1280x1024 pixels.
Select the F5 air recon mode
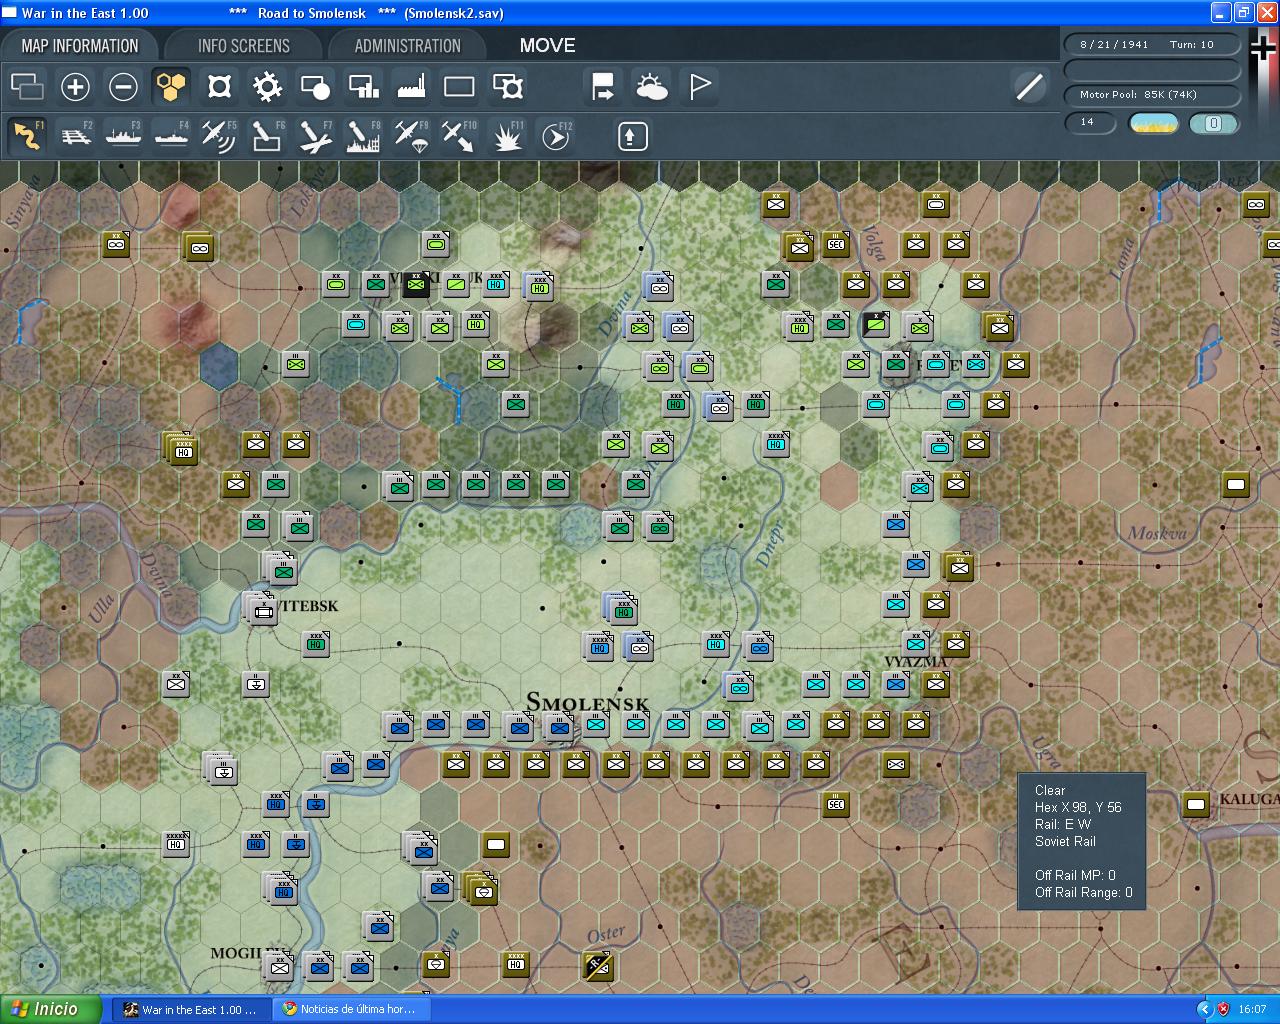coord(219,136)
